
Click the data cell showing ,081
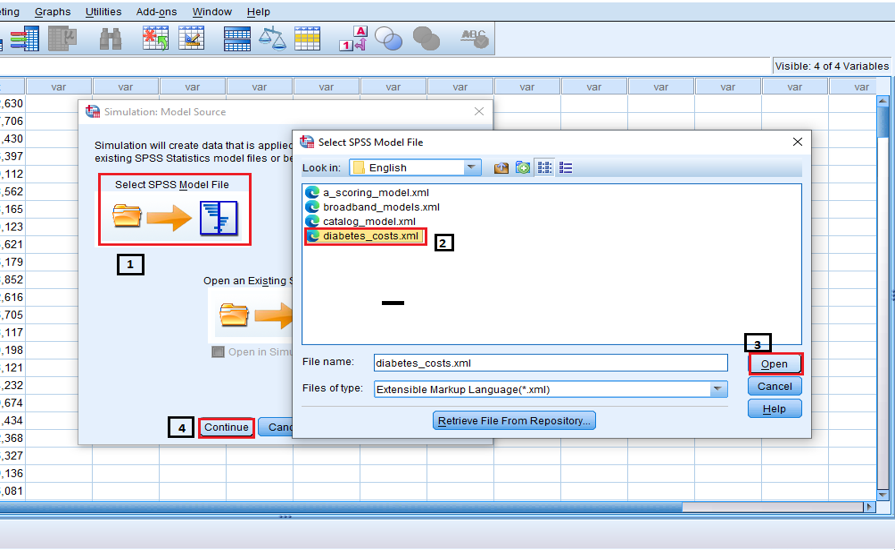pyautogui.click(x=13, y=491)
